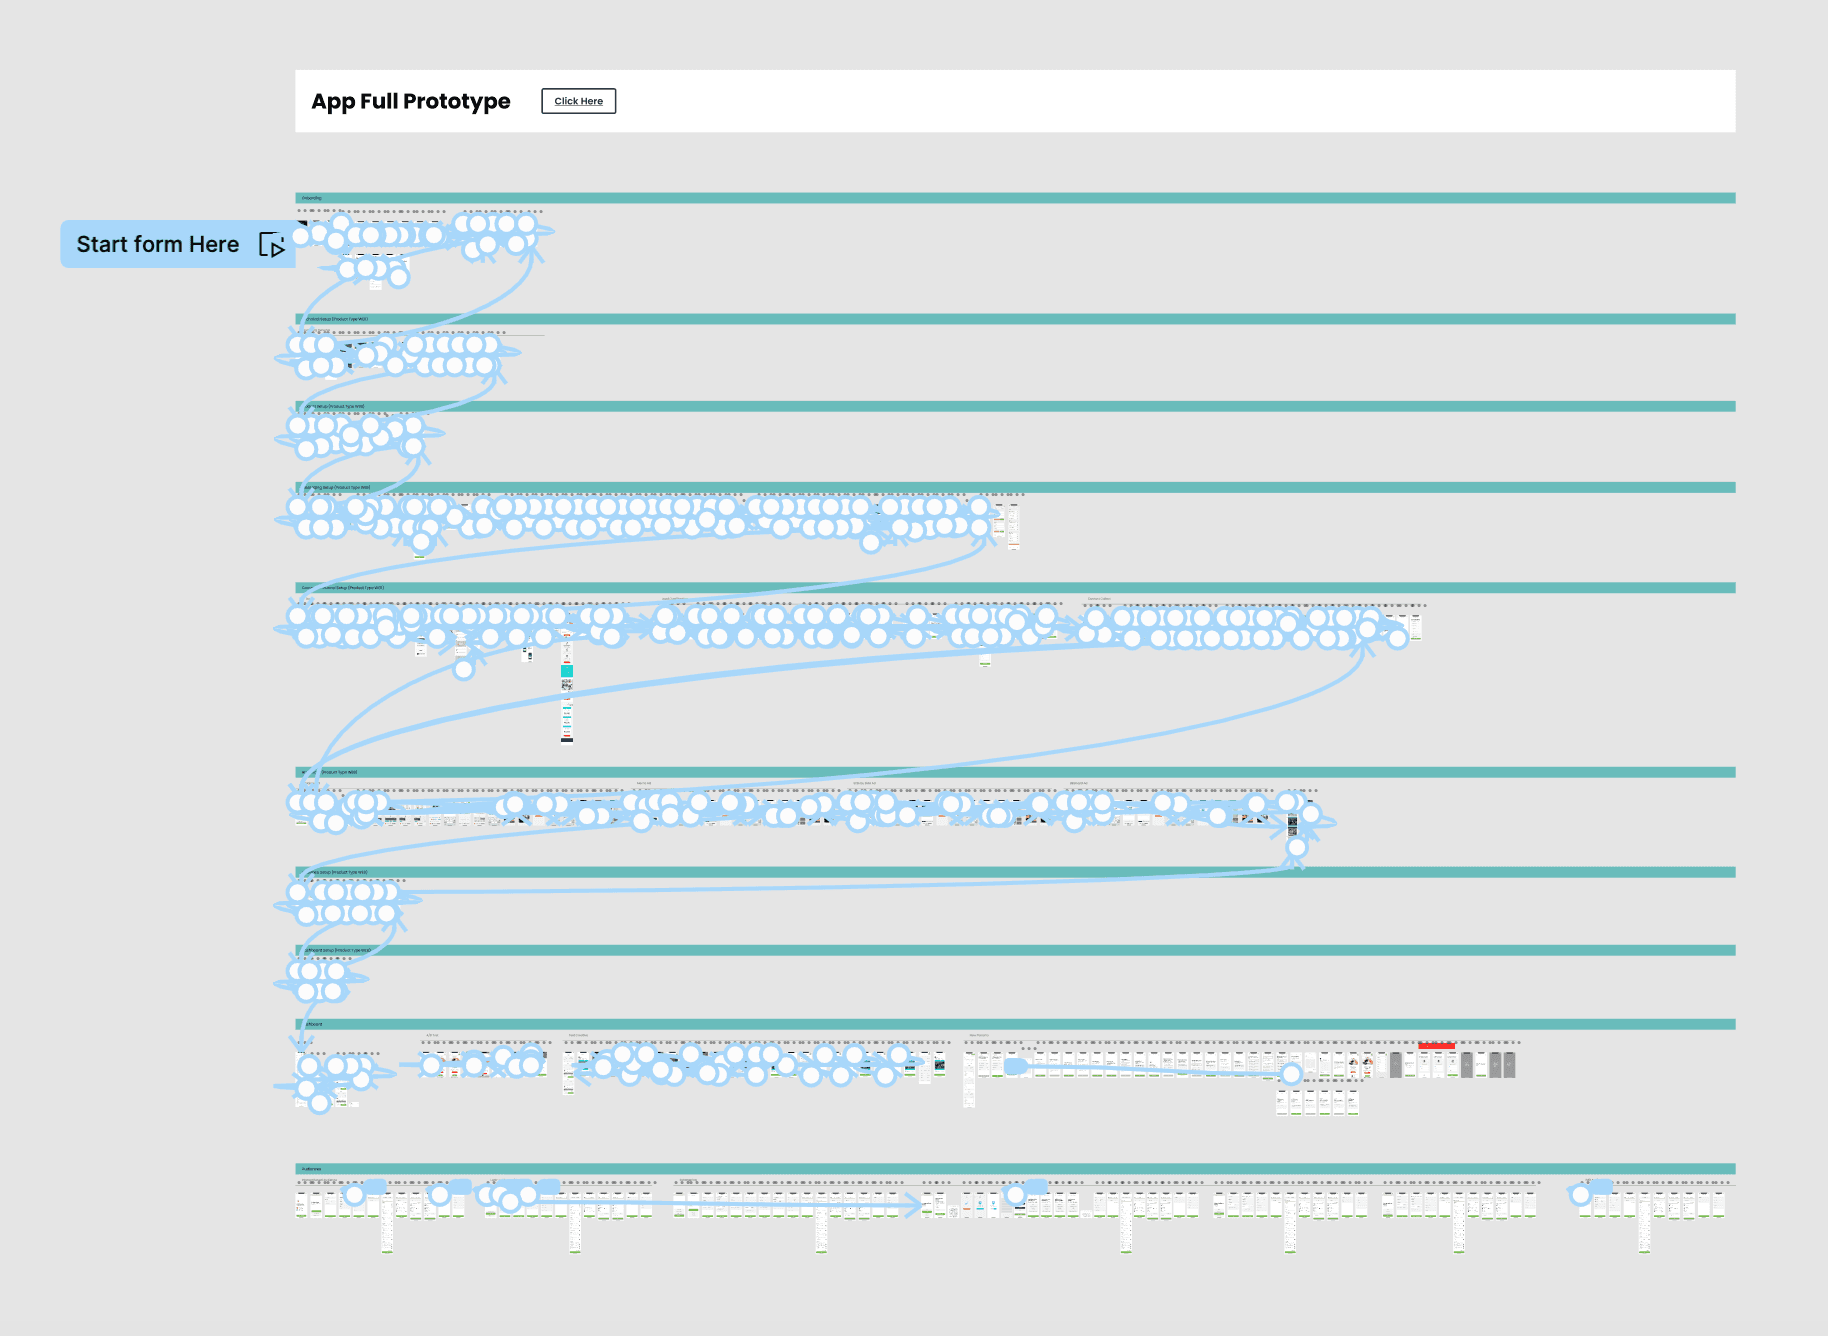Select the "App Full Prototype" title text
This screenshot has height=1336, width=1828.
[410, 101]
